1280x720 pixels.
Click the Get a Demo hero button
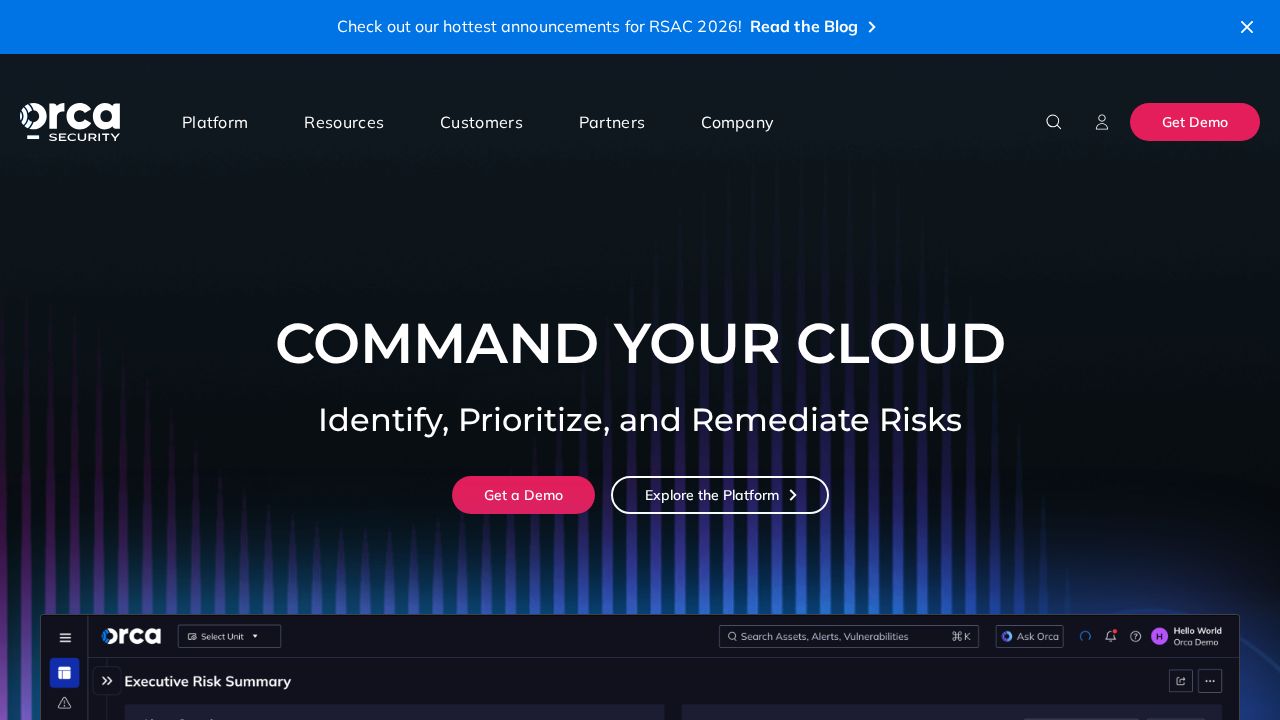pos(523,495)
